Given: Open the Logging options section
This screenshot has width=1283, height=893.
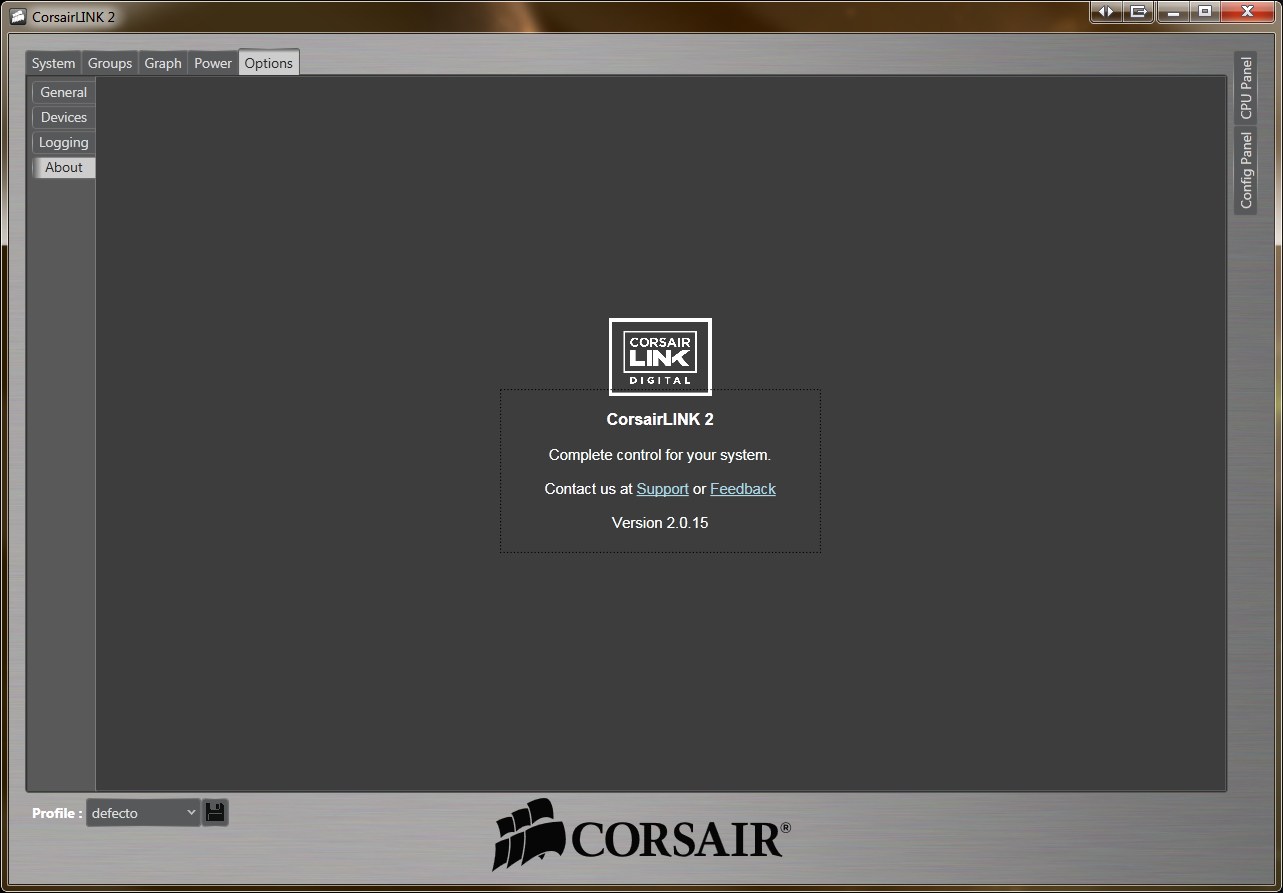Looking at the screenshot, I should [x=64, y=142].
